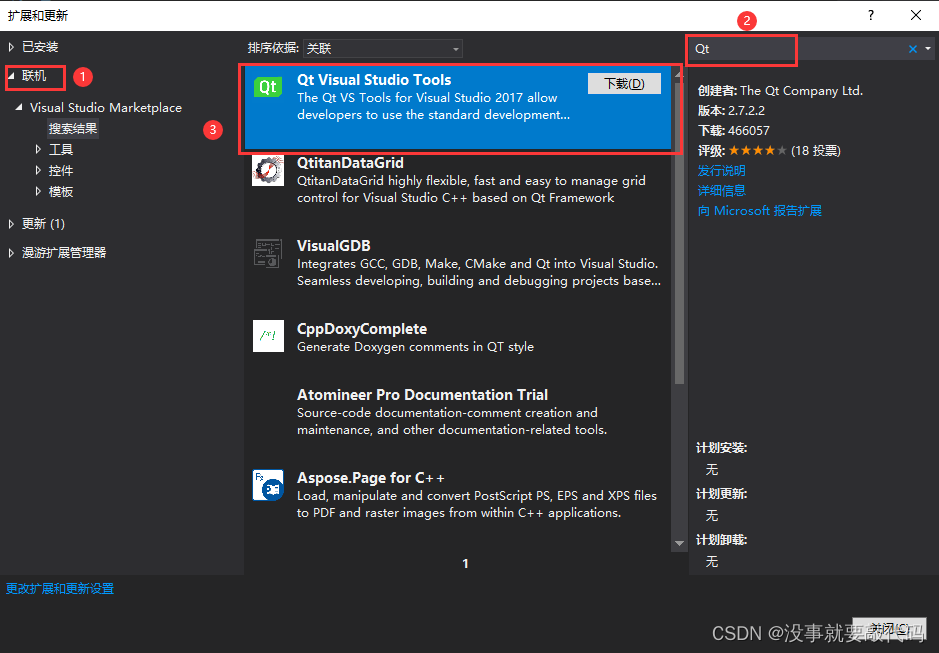
Task: Click the 下载(D) download button
Action: tap(624, 84)
